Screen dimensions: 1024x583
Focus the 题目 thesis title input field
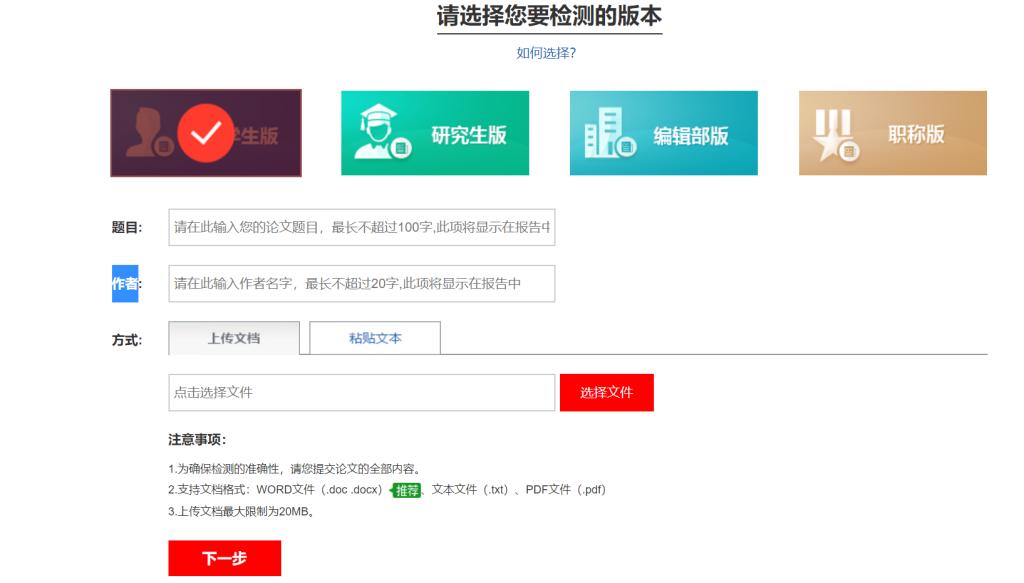click(361, 227)
